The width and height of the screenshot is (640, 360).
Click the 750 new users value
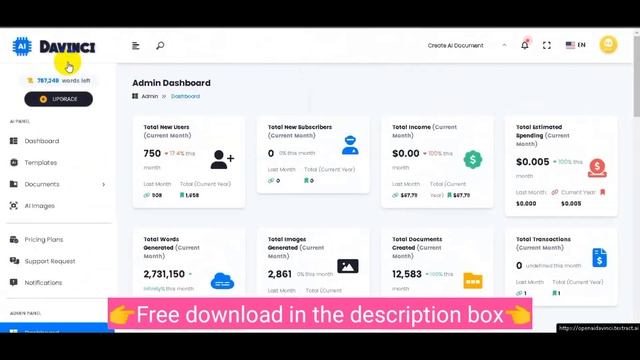pos(152,153)
